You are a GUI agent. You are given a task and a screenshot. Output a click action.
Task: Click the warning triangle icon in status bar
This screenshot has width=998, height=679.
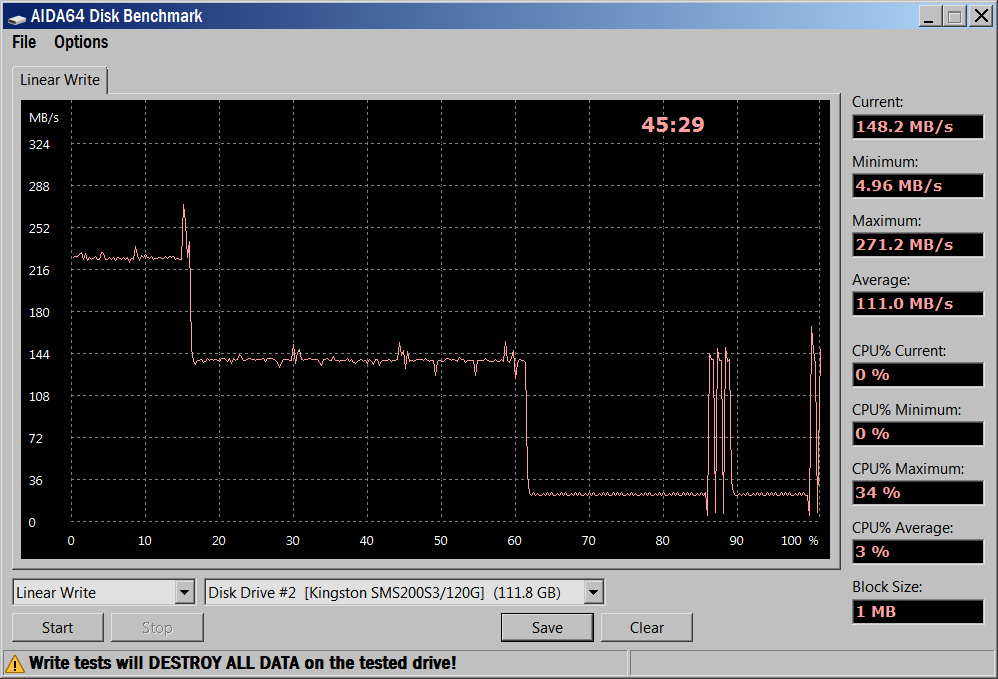15,664
